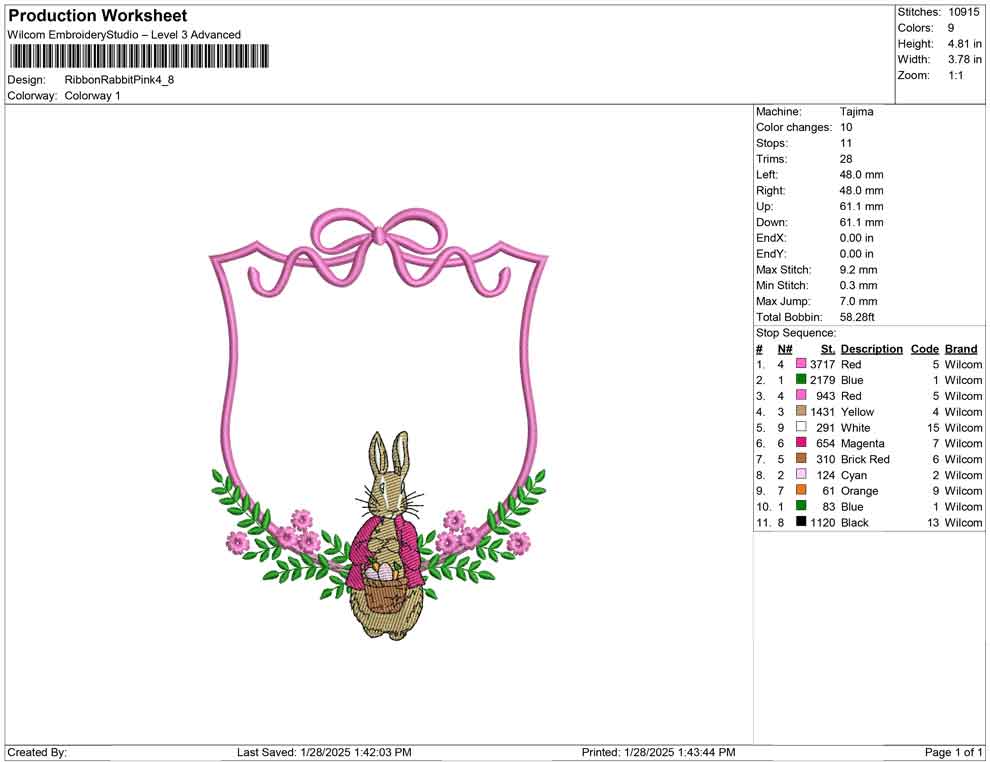Click the pale pink swatch in the Cyan row
Viewport: 990px width, 762px height.
(801, 474)
